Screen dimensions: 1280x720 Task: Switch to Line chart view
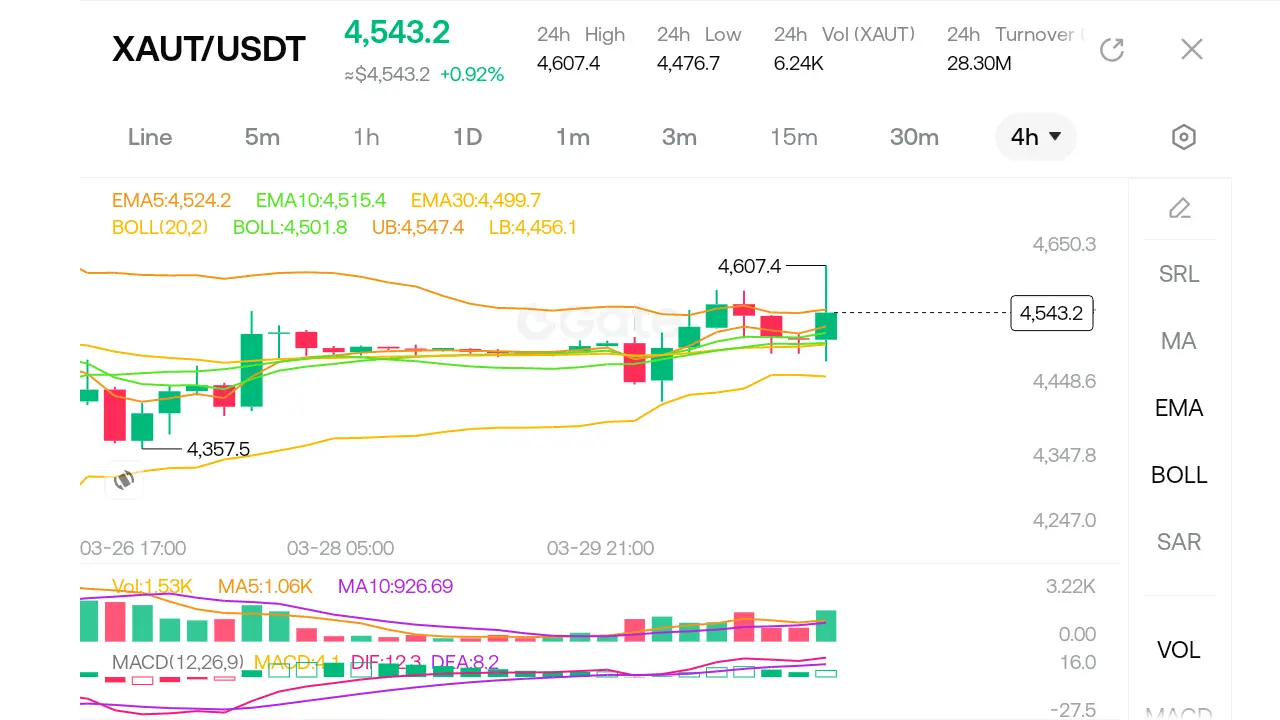pos(150,137)
